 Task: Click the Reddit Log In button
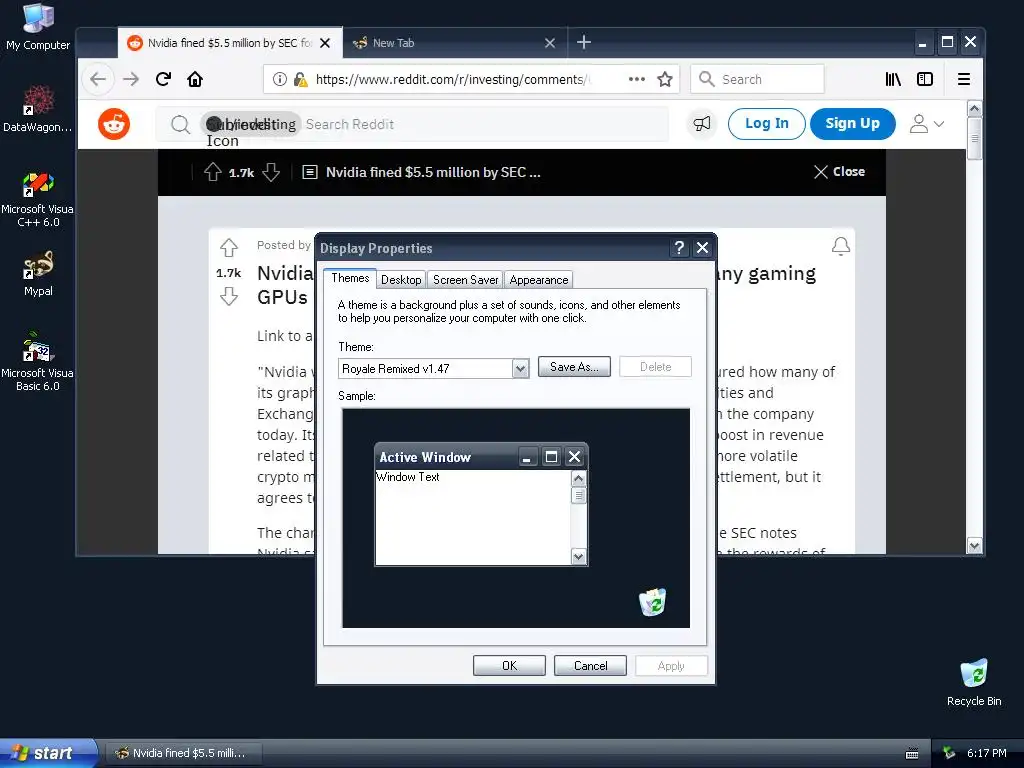coord(767,123)
